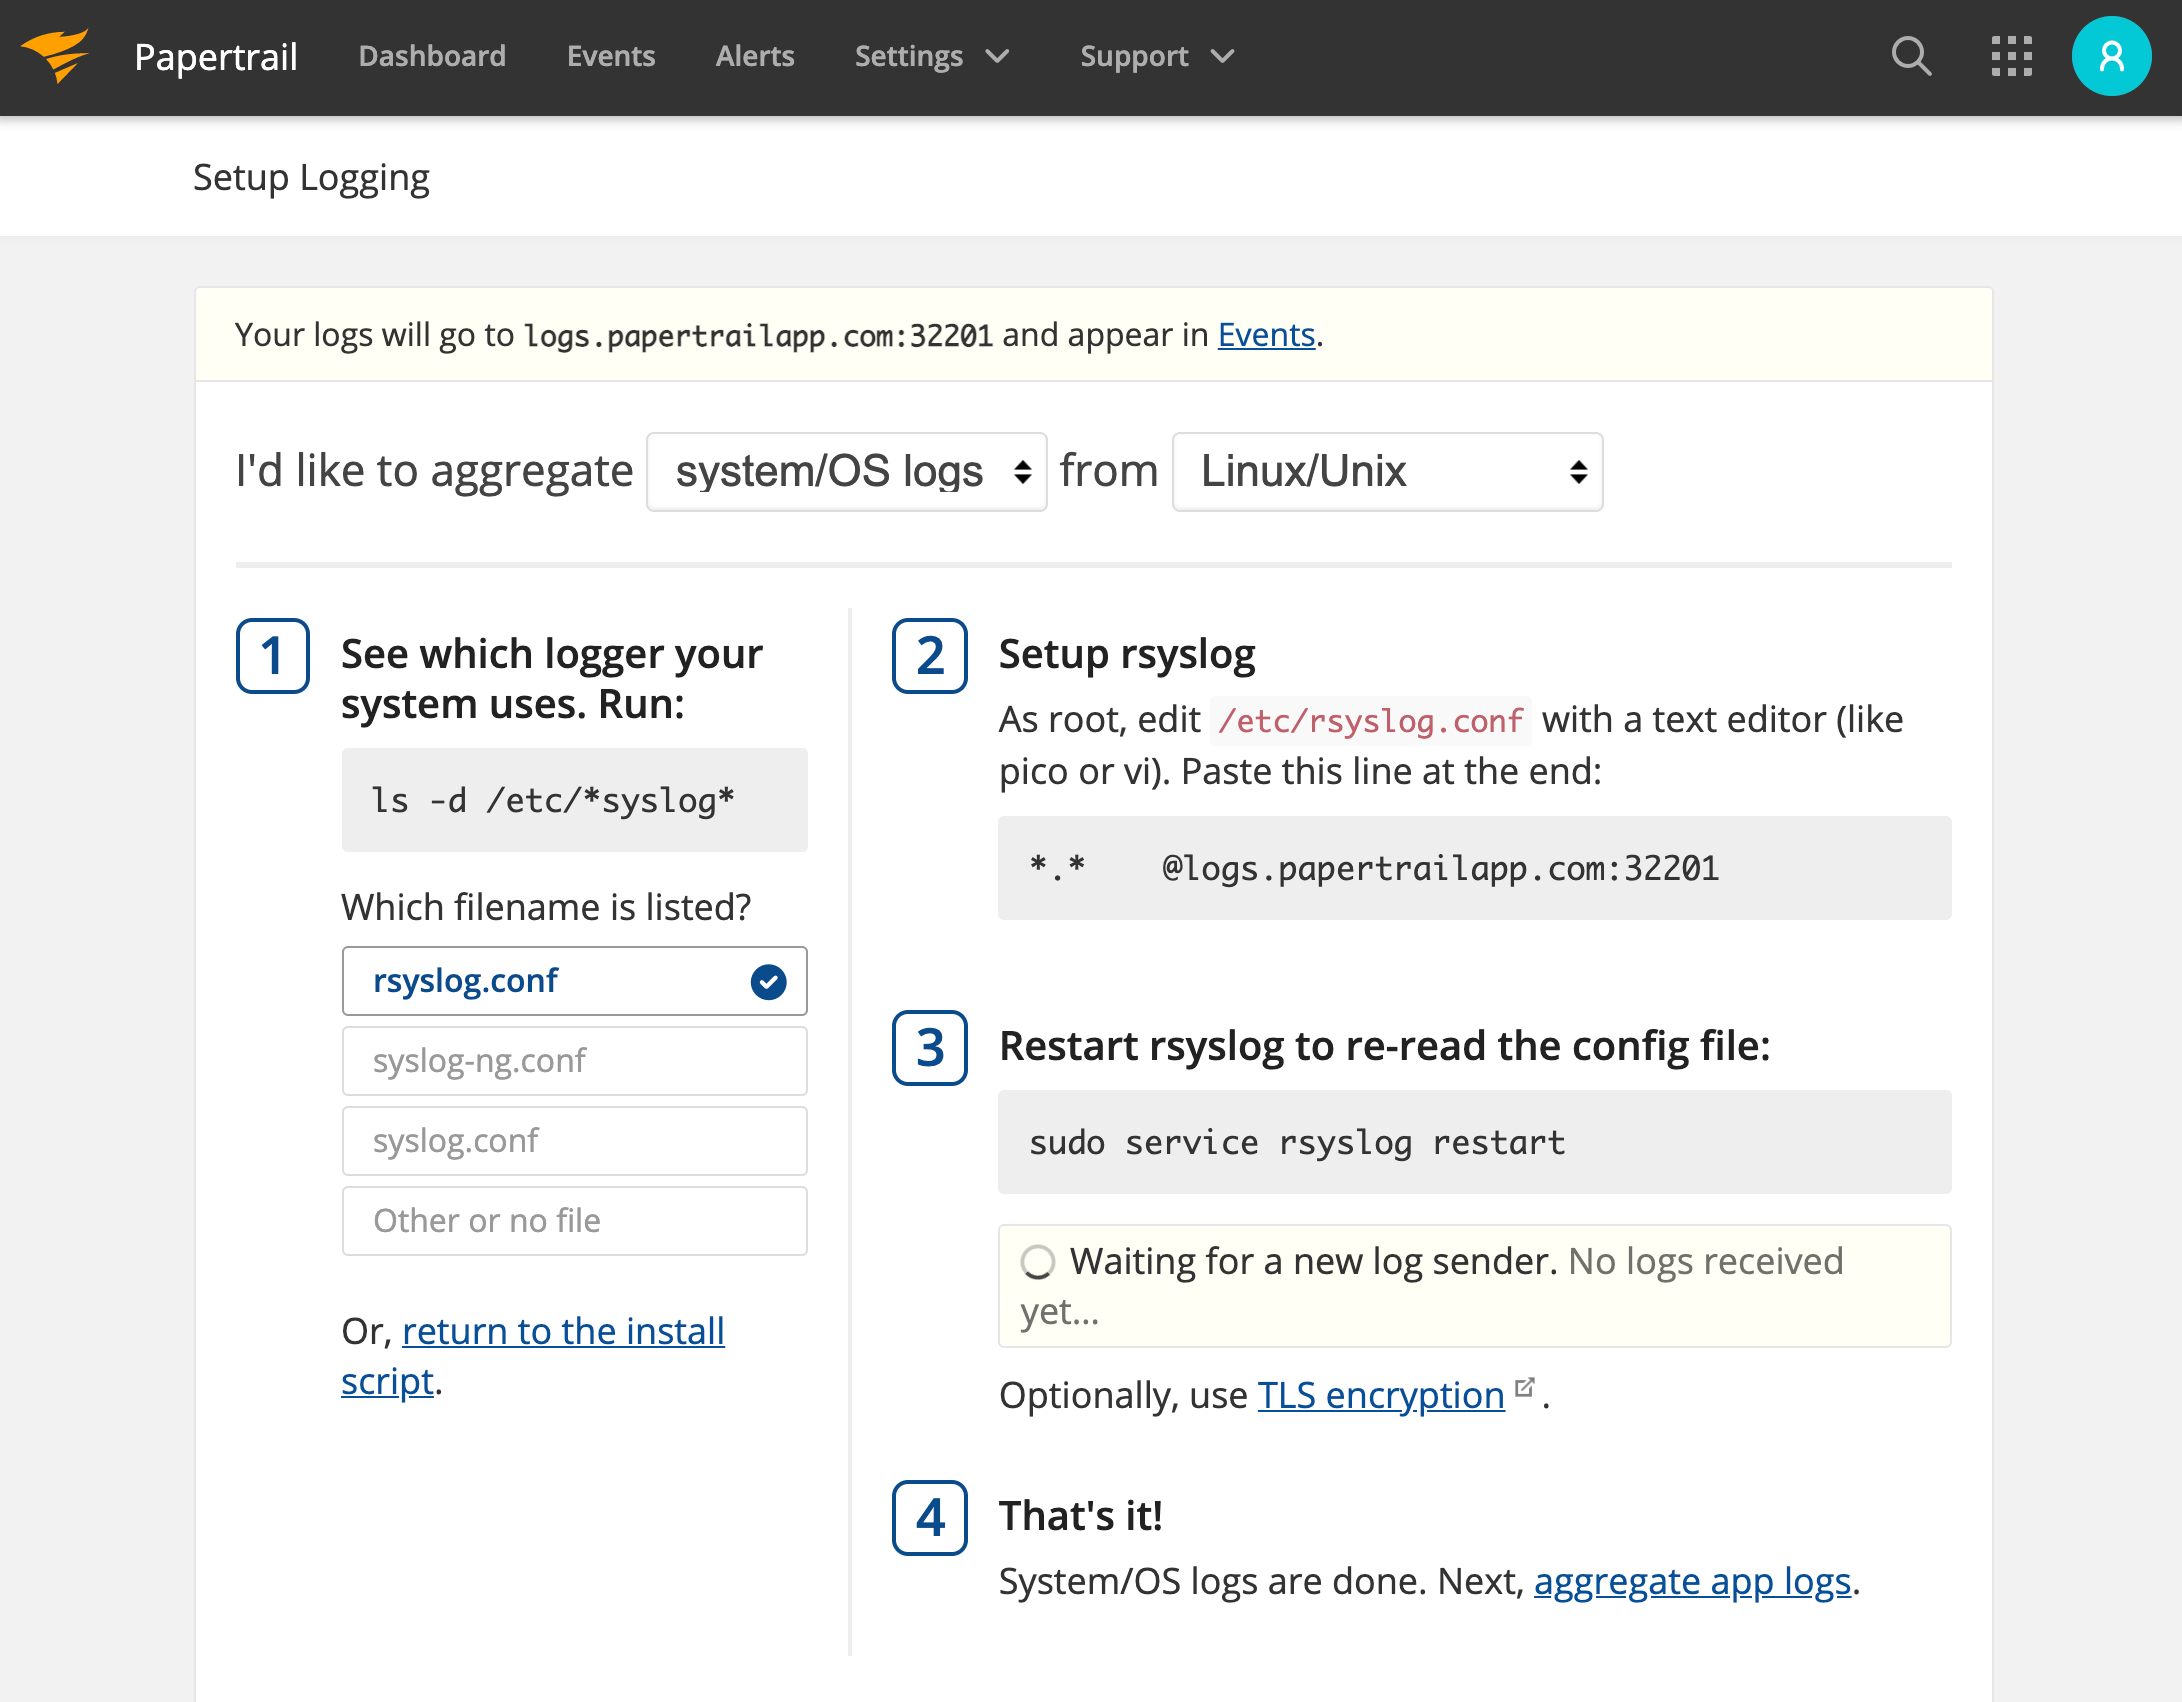The image size is (2182, 1702).
Task: Select the syslog-ng.conf option
Action: (574, 1061)
